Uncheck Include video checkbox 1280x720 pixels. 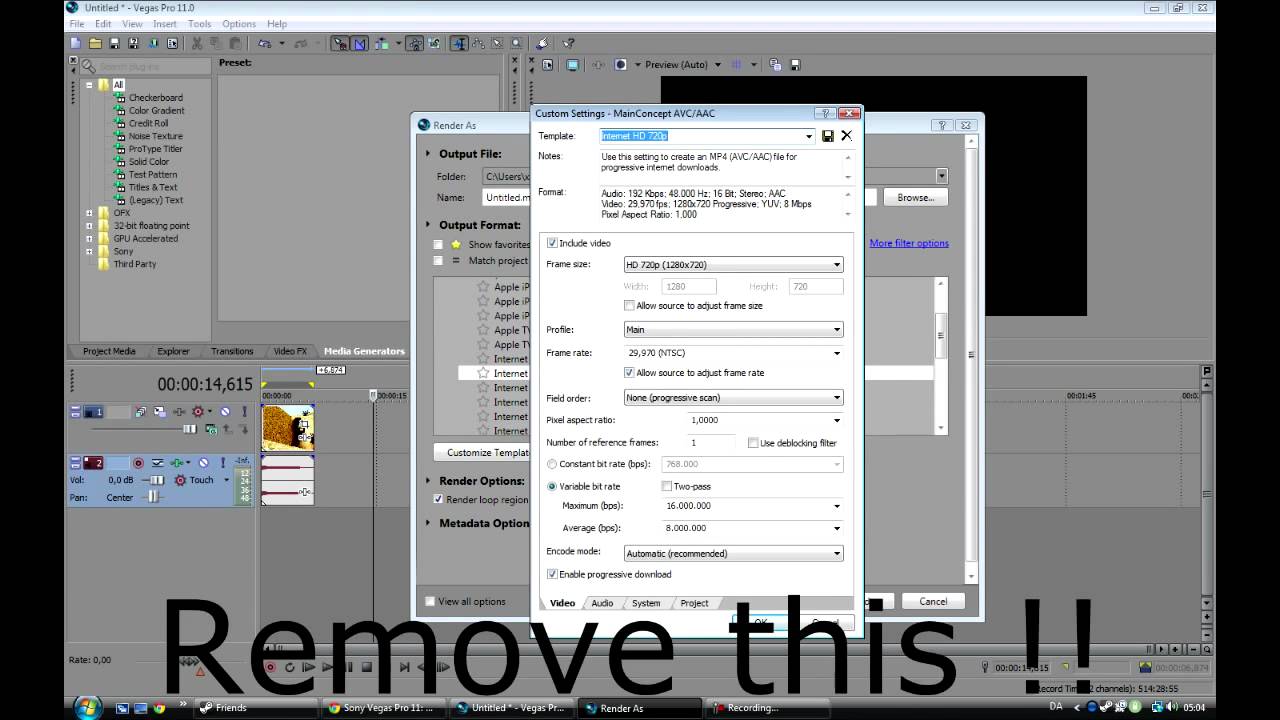click(x=552, y=243)
